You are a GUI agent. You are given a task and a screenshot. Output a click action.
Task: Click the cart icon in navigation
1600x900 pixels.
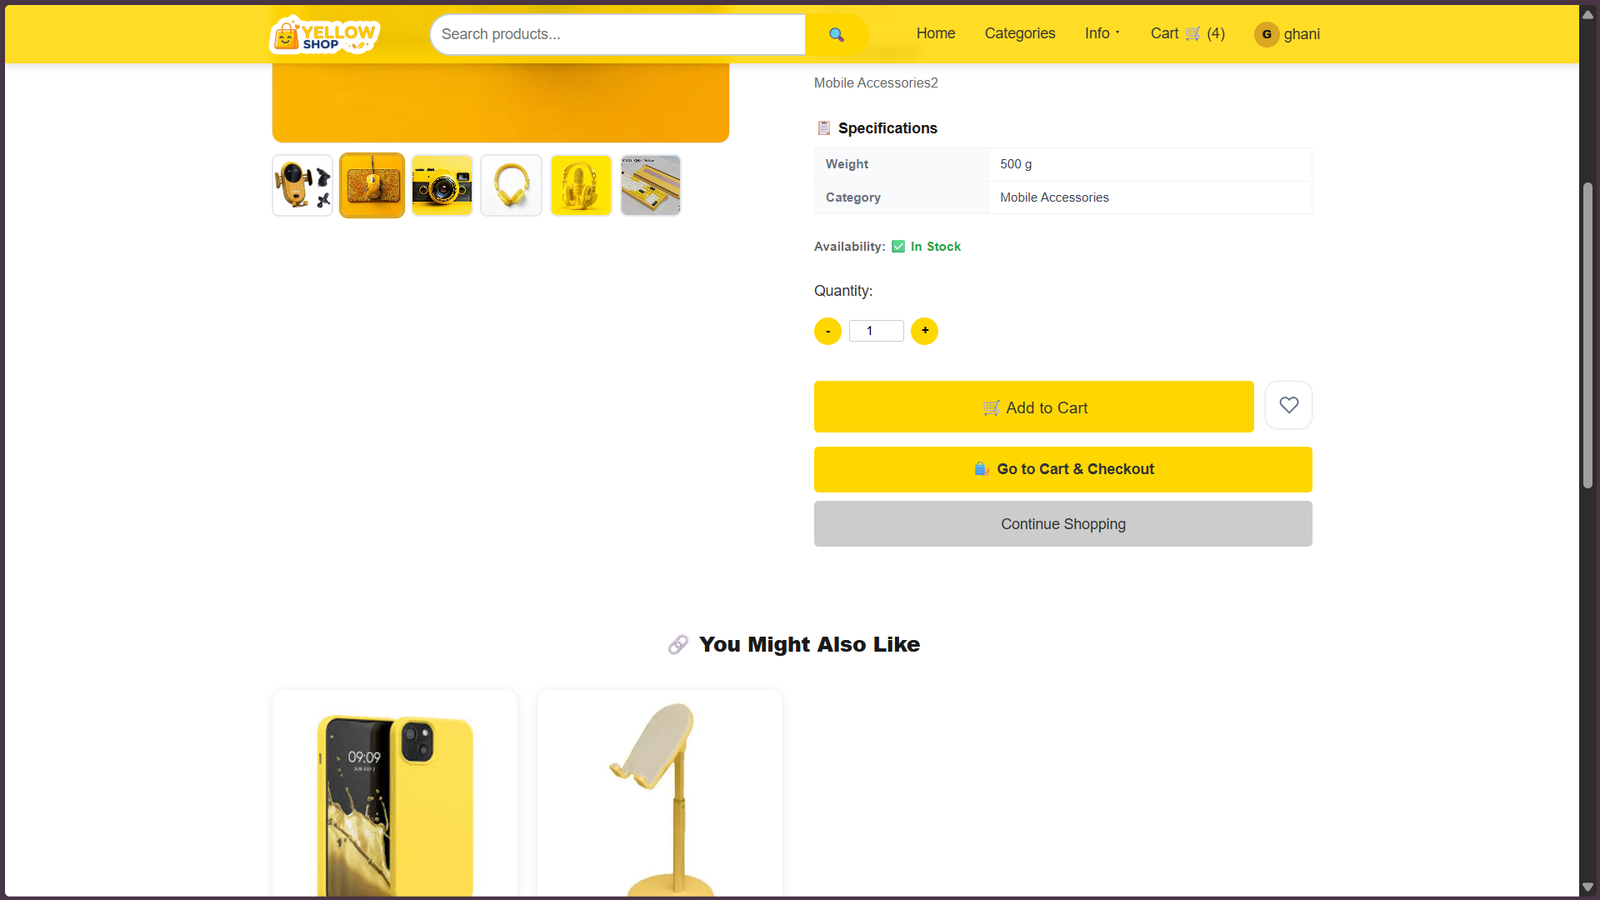(x=1193, y=34)
